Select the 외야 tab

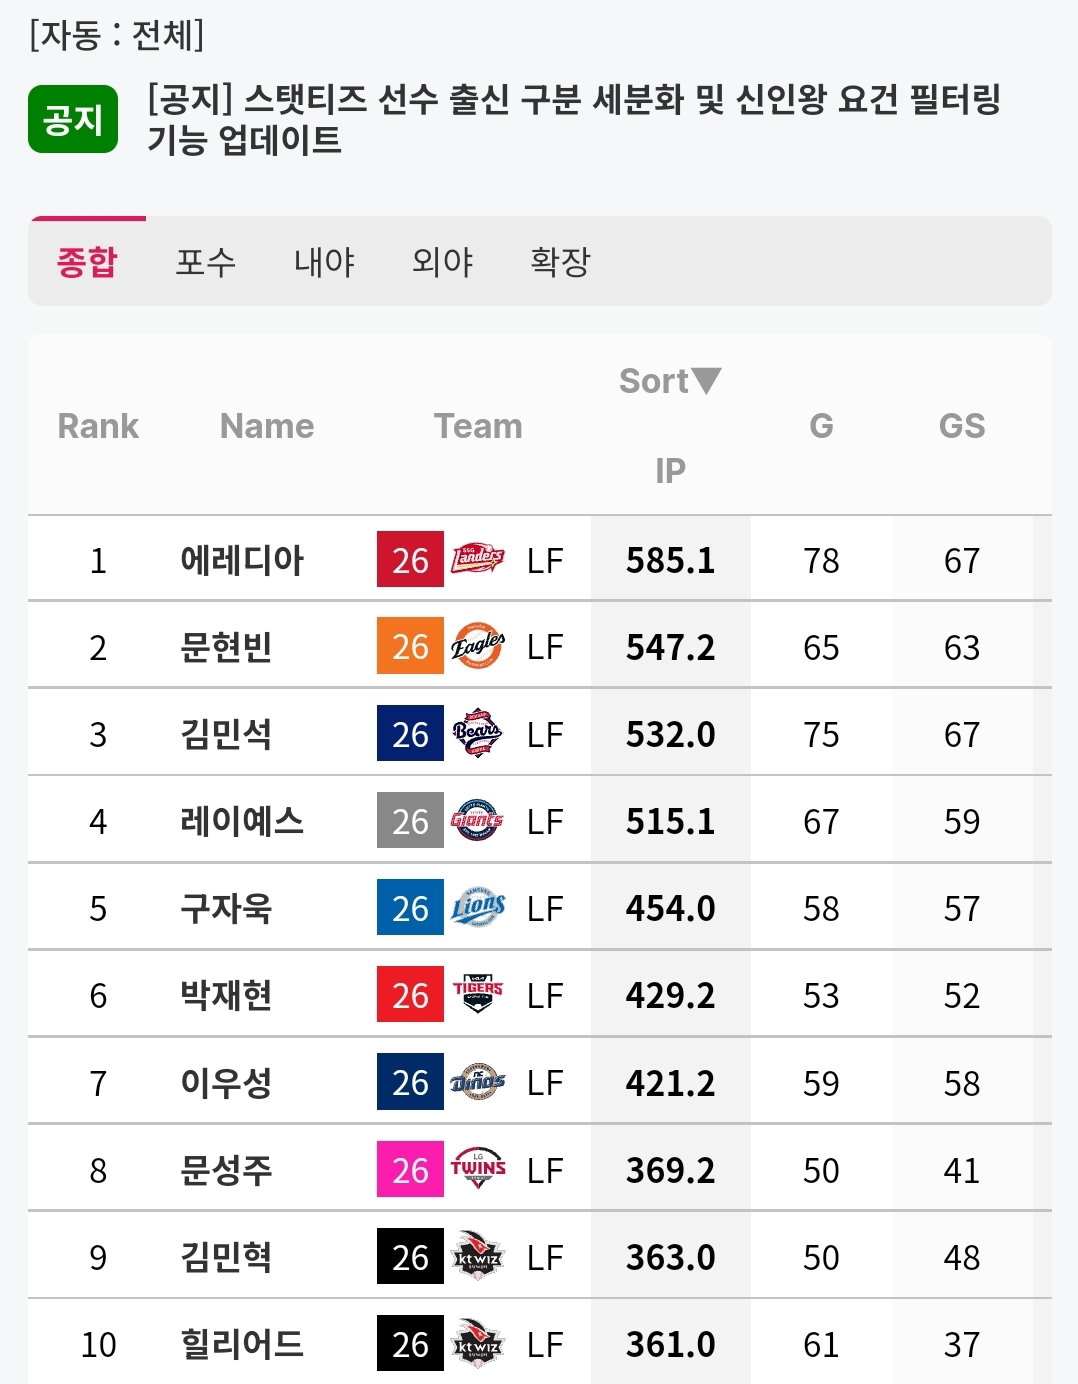coord(442,262)
